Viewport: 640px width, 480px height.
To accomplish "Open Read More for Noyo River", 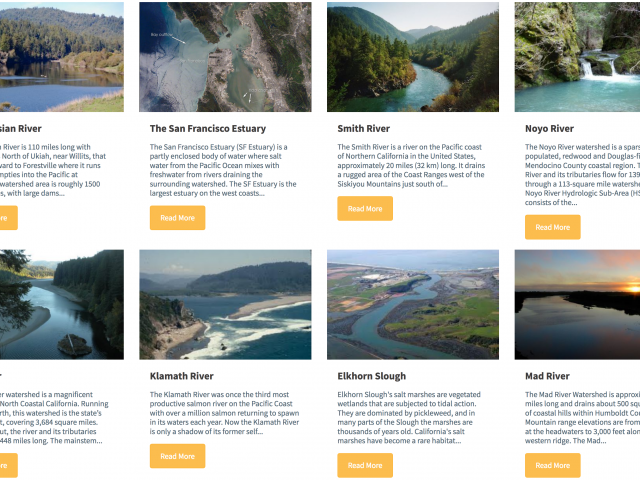I will click(x=553, y=227).
